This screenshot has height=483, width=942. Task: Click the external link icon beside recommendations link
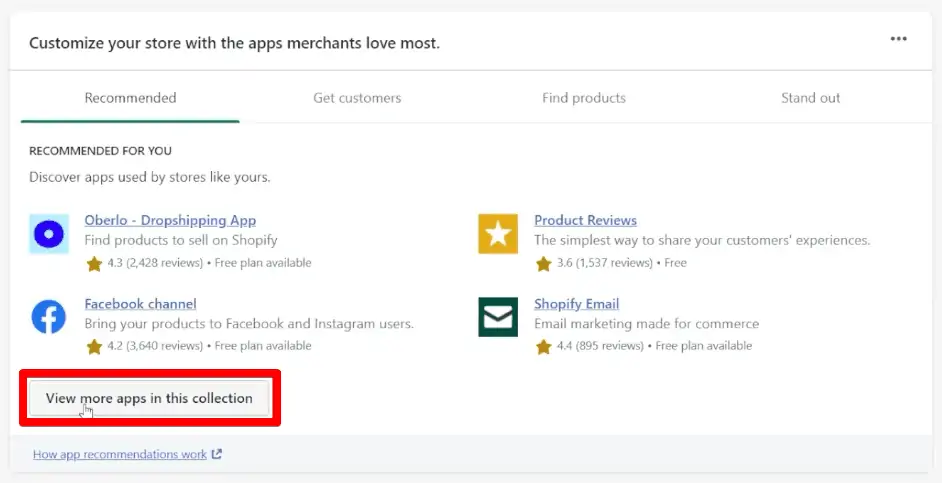(x=217, y=454)
